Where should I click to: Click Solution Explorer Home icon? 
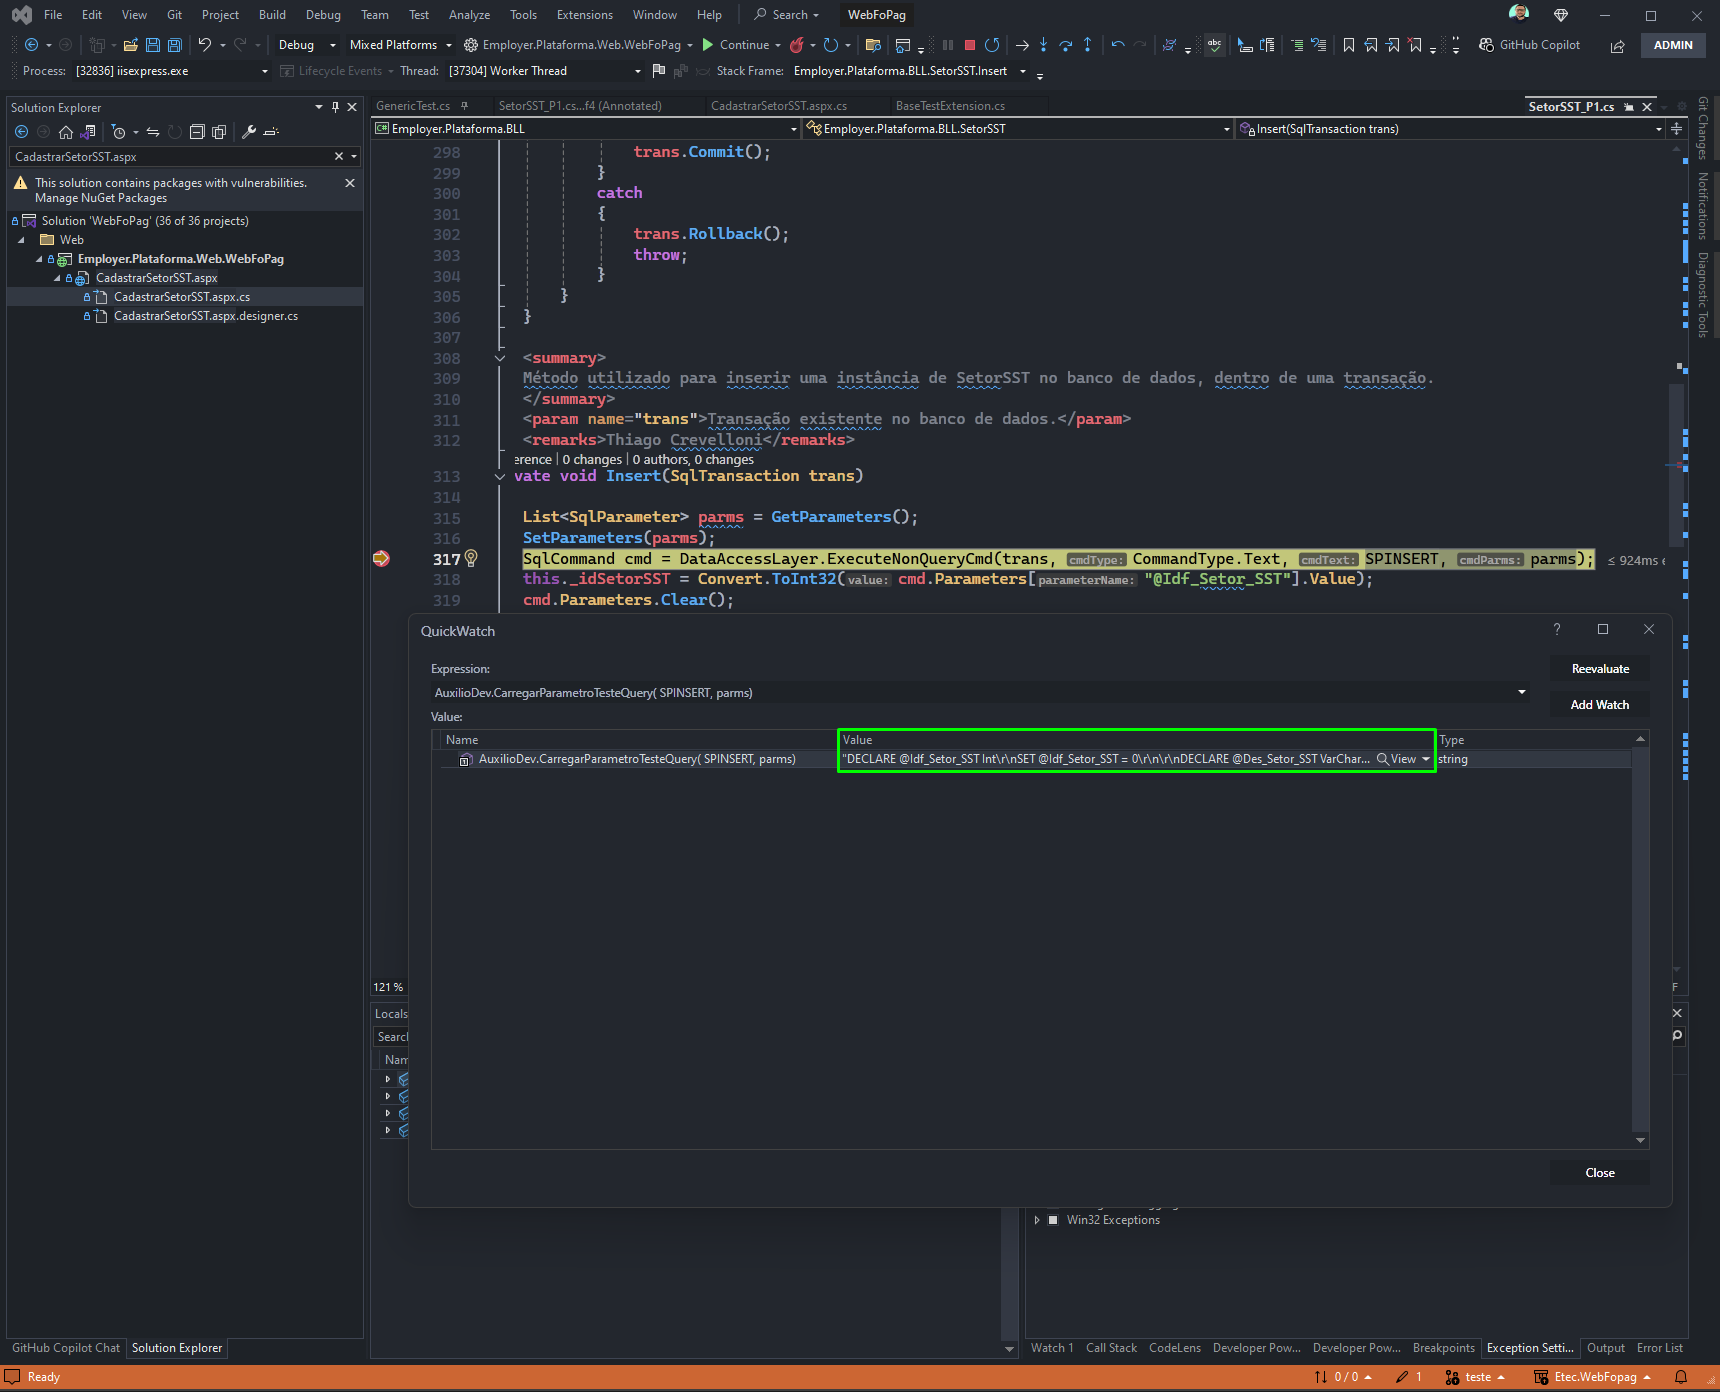click(x=66, y=132)
